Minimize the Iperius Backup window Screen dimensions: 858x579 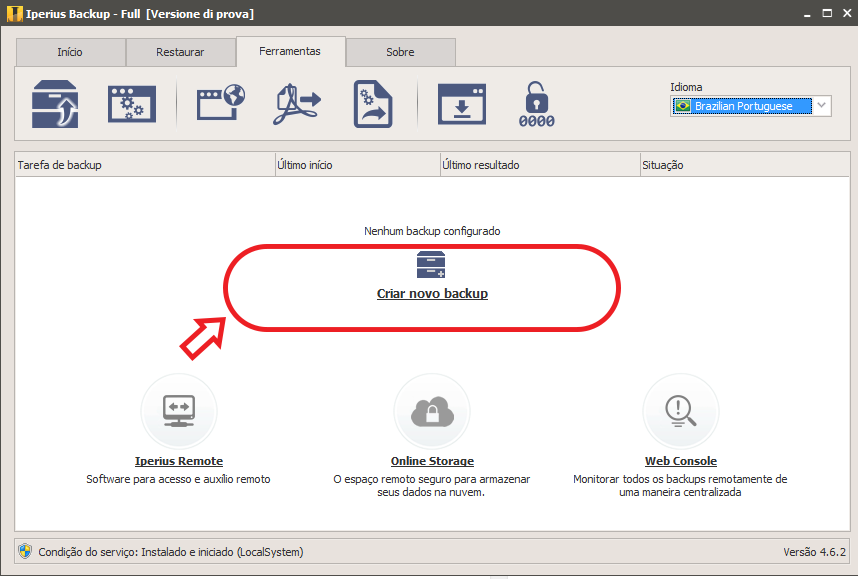point(807,14)
